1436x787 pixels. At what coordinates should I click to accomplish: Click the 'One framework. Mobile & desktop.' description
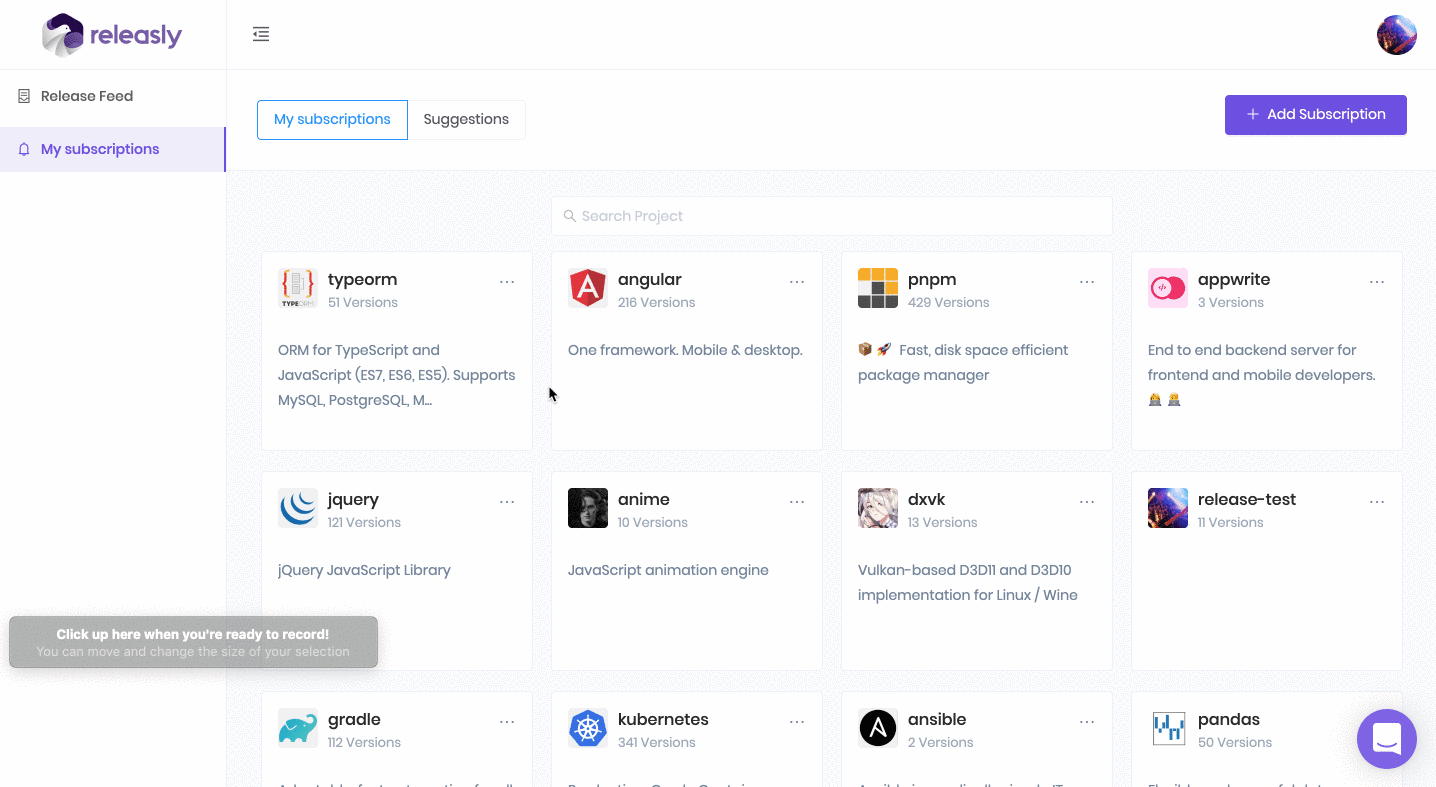(x=685, y=351)
